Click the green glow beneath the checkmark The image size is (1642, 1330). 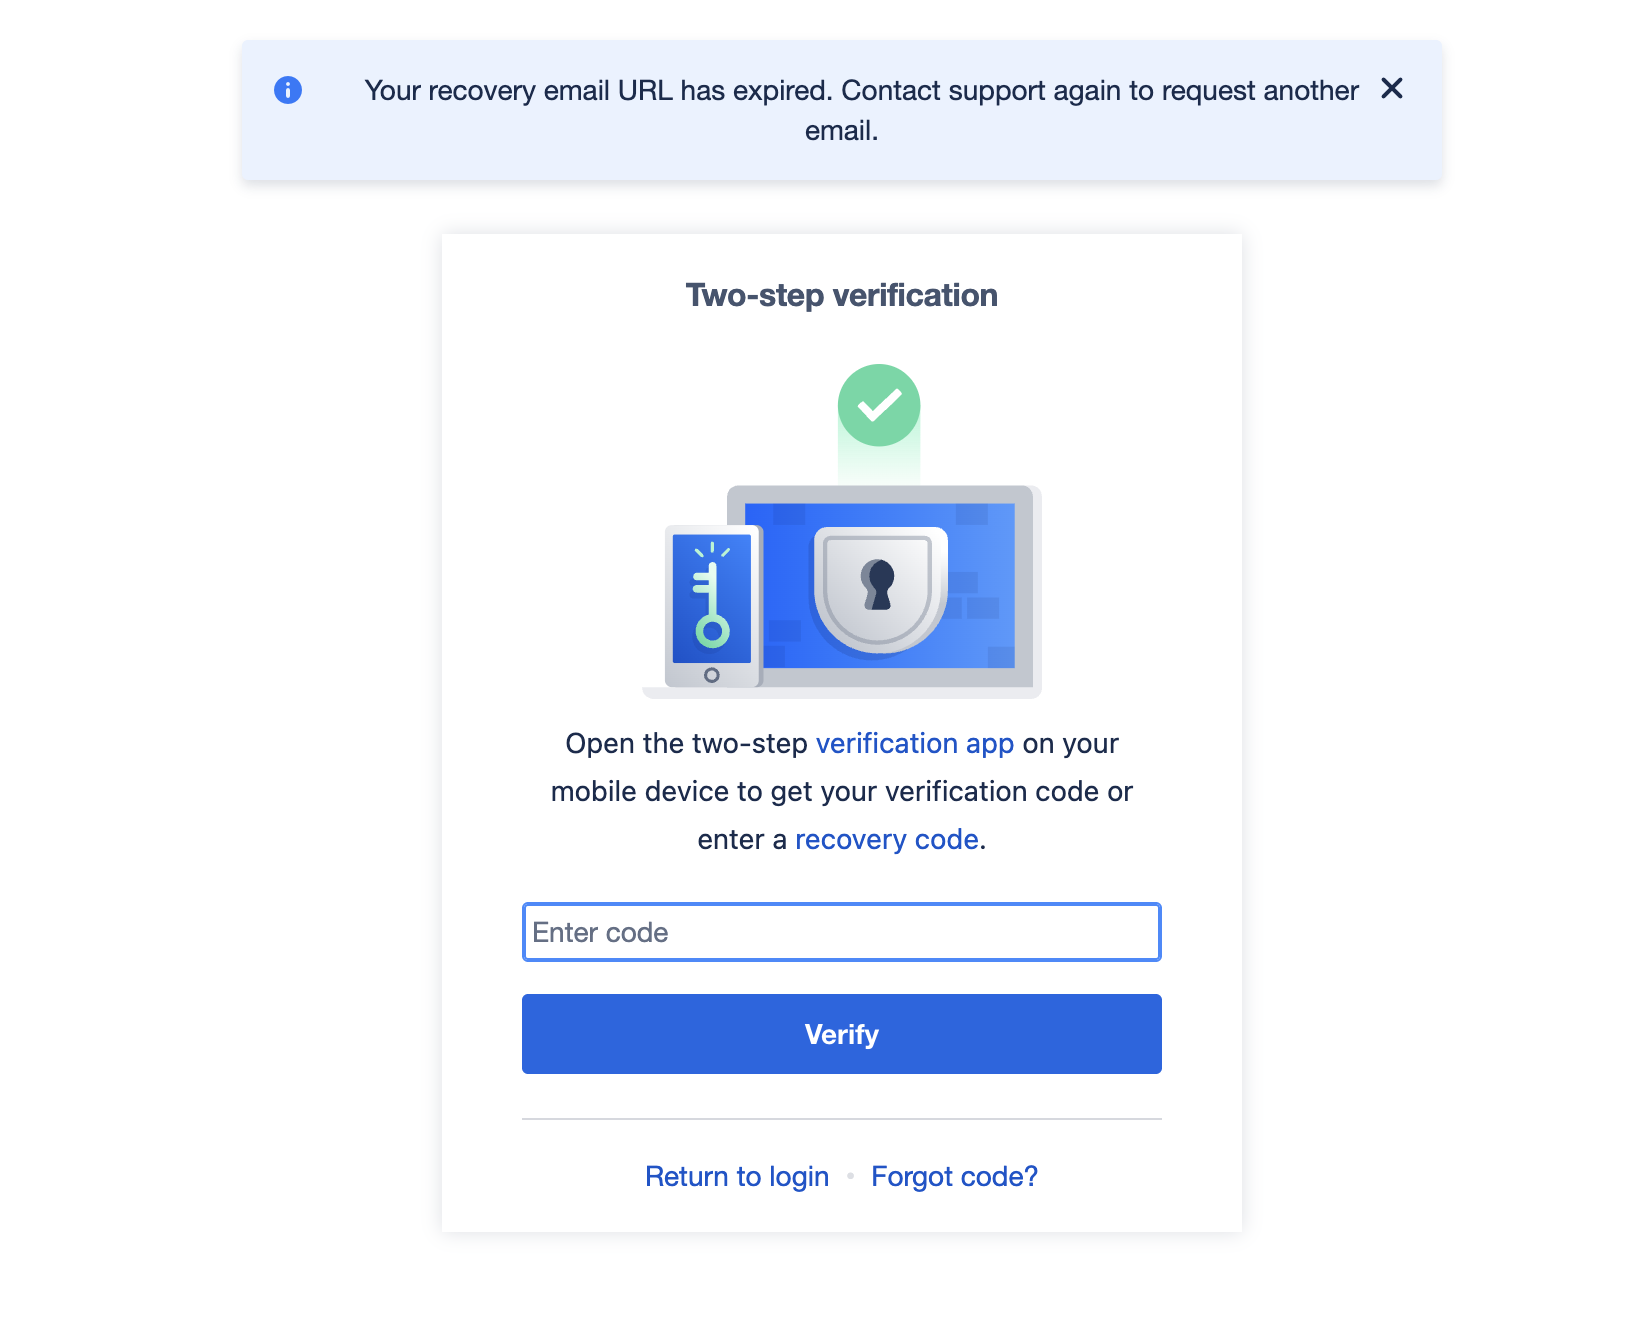(x=879, y=463)
